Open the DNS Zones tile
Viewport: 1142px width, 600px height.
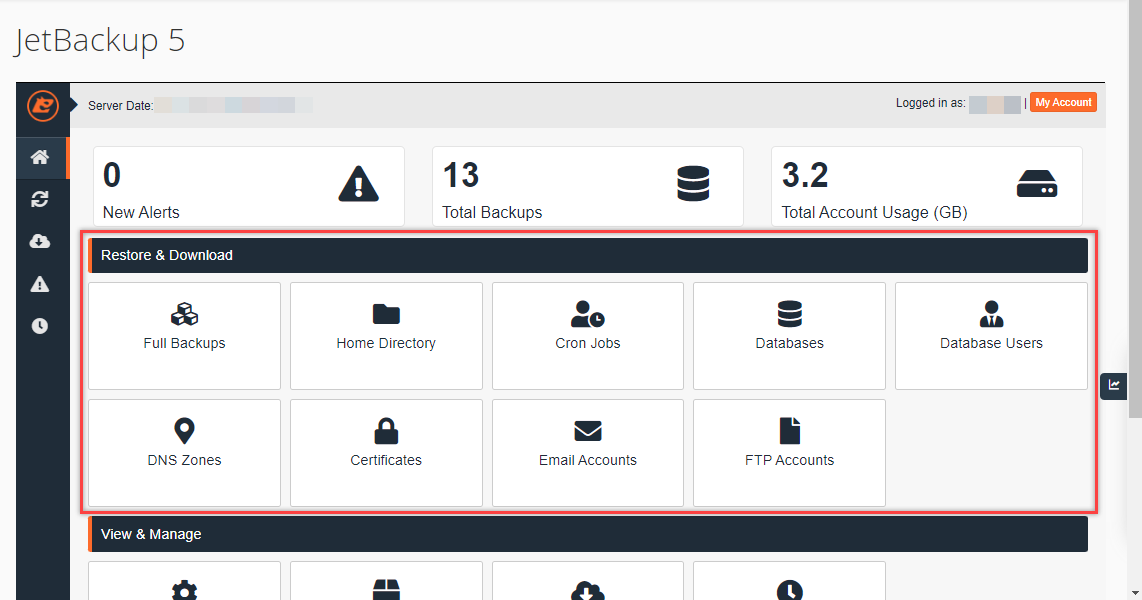[184, 453]
